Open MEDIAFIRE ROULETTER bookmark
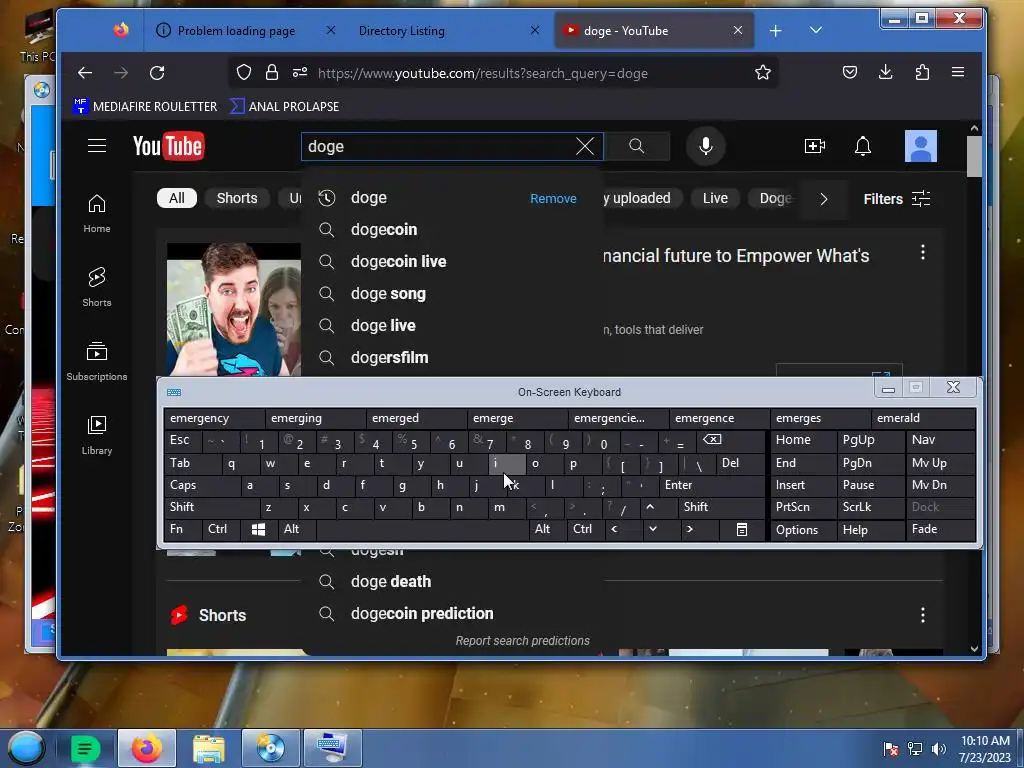 (x=145, y=106)
